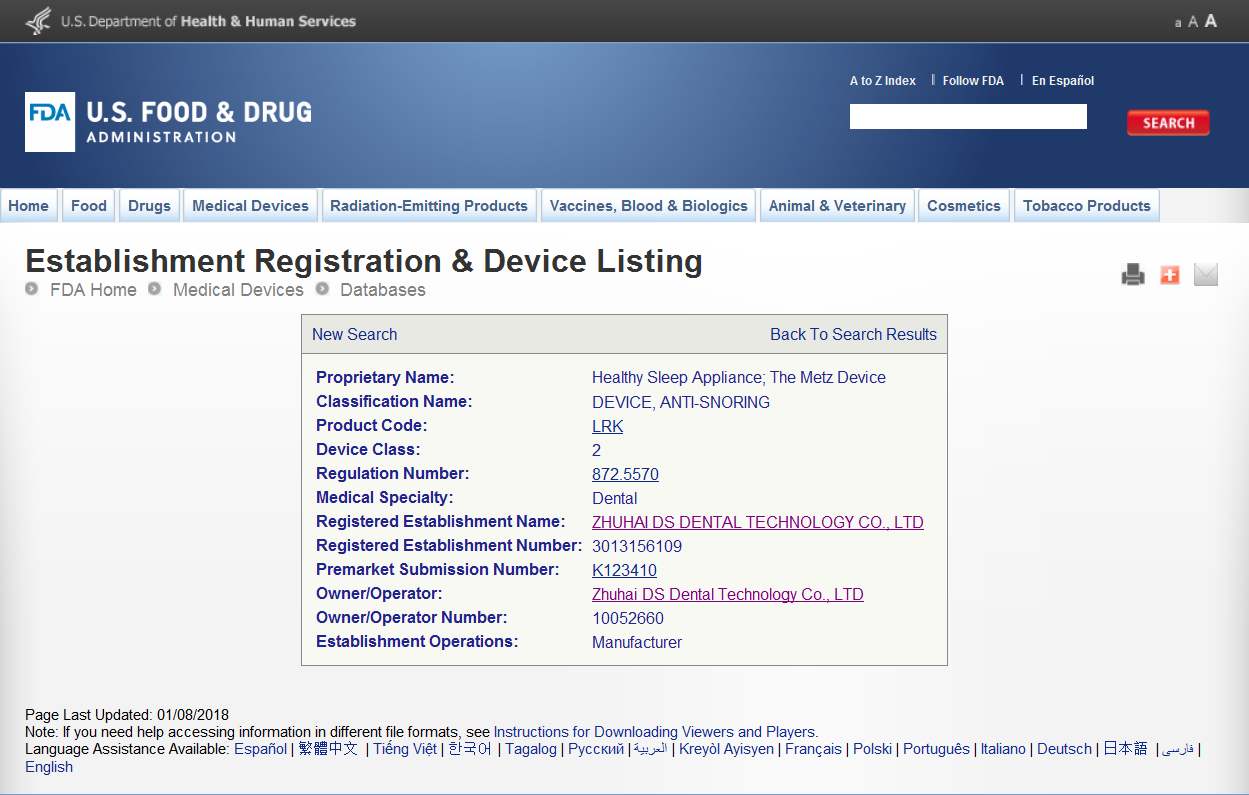Click the red SEARCH button

tap(1168, 122)
